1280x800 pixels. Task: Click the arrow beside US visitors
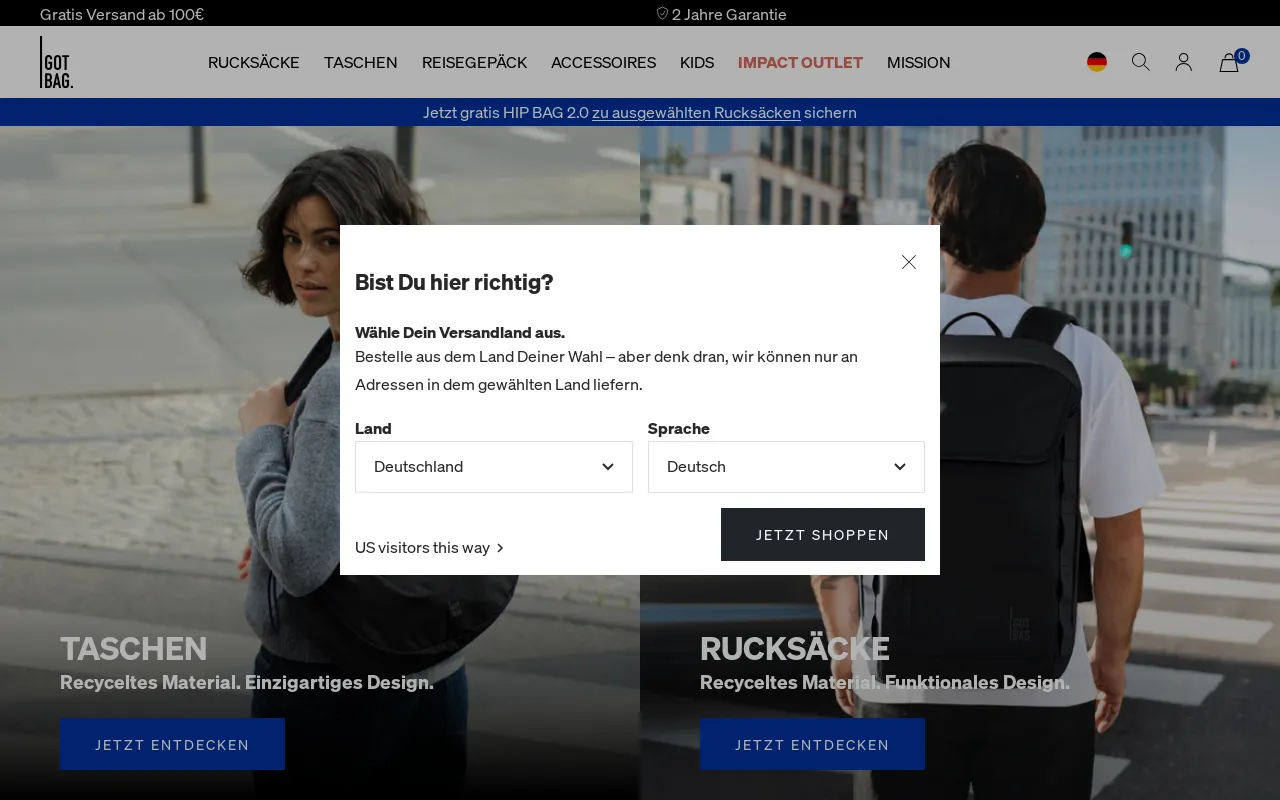click(500, 548)
